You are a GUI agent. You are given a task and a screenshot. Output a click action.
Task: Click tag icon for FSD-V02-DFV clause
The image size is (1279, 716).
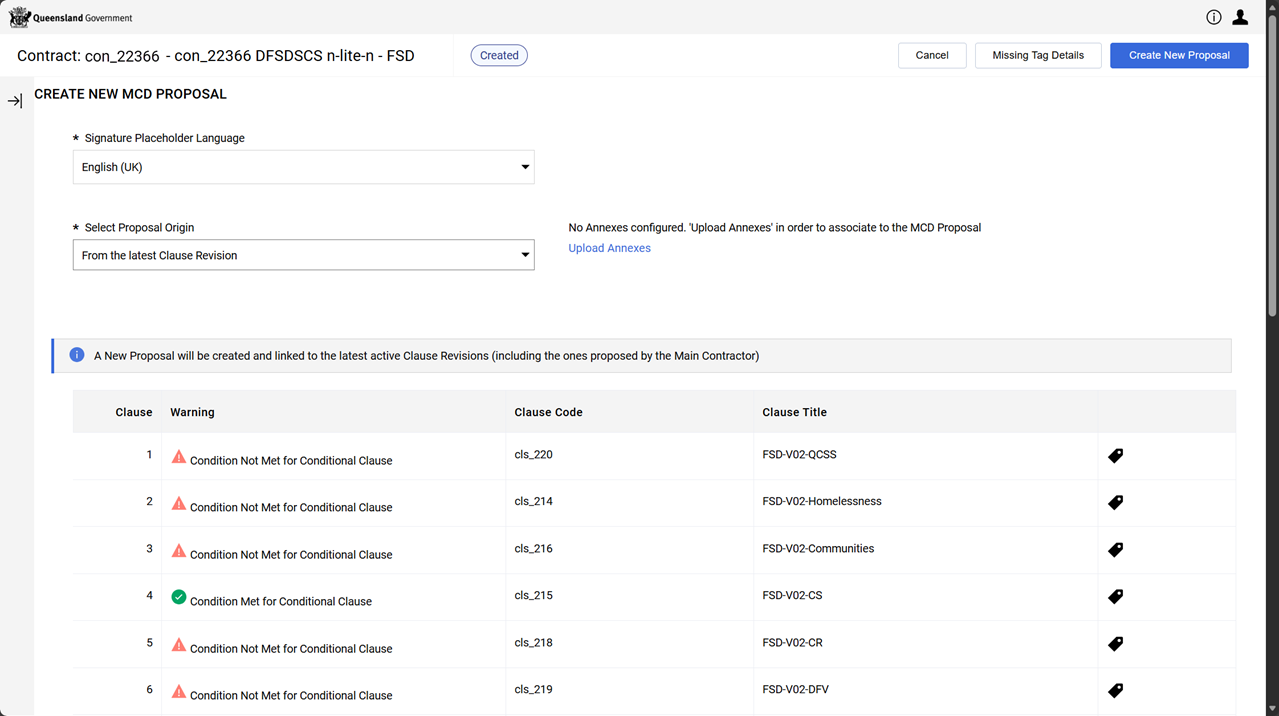click(1115, 691)
